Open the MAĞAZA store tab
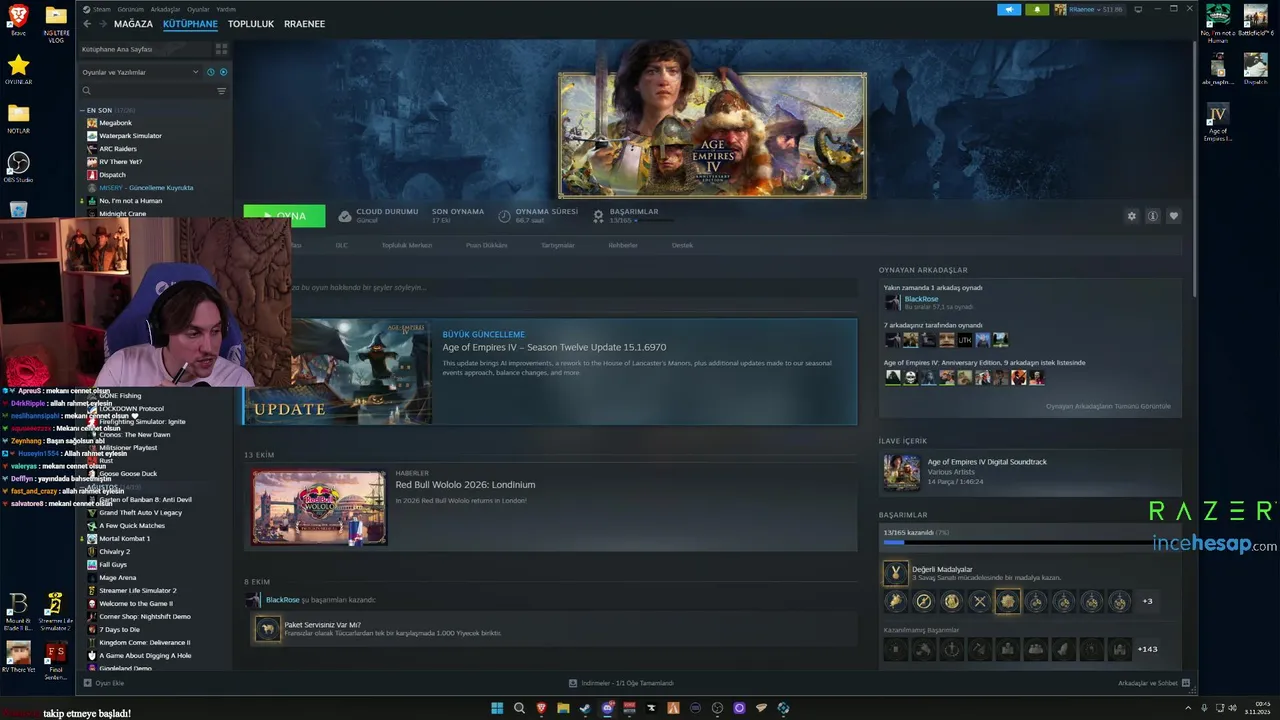 coord(133,24)
